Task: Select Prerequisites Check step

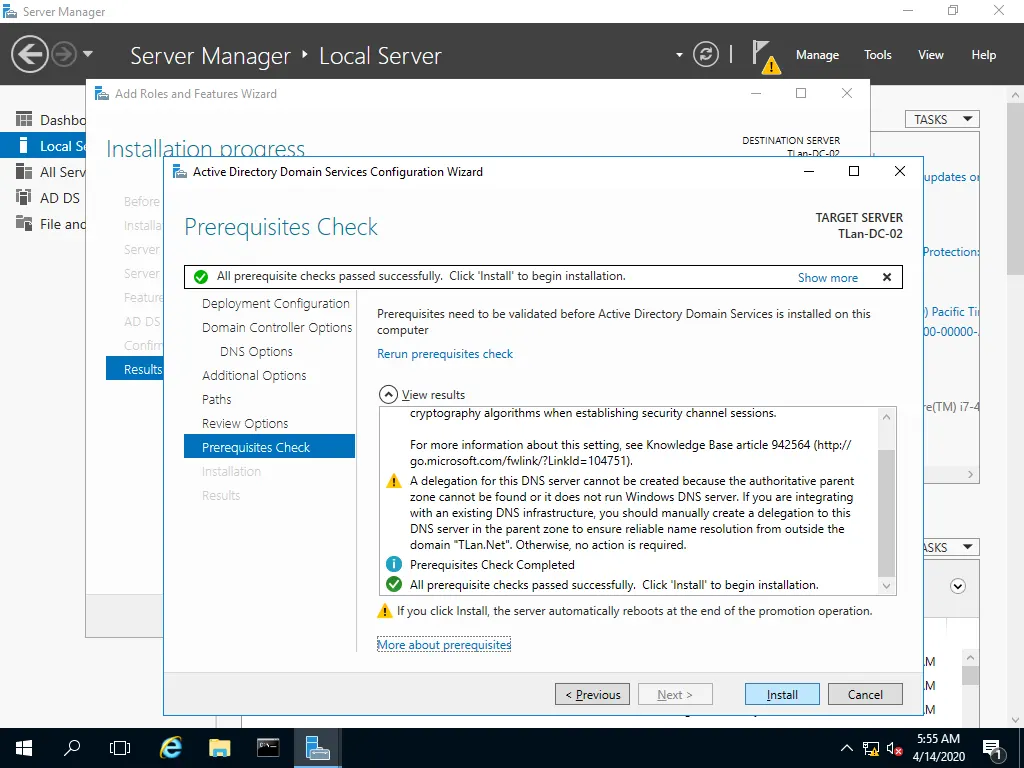Action: click(x=269, y=447)
